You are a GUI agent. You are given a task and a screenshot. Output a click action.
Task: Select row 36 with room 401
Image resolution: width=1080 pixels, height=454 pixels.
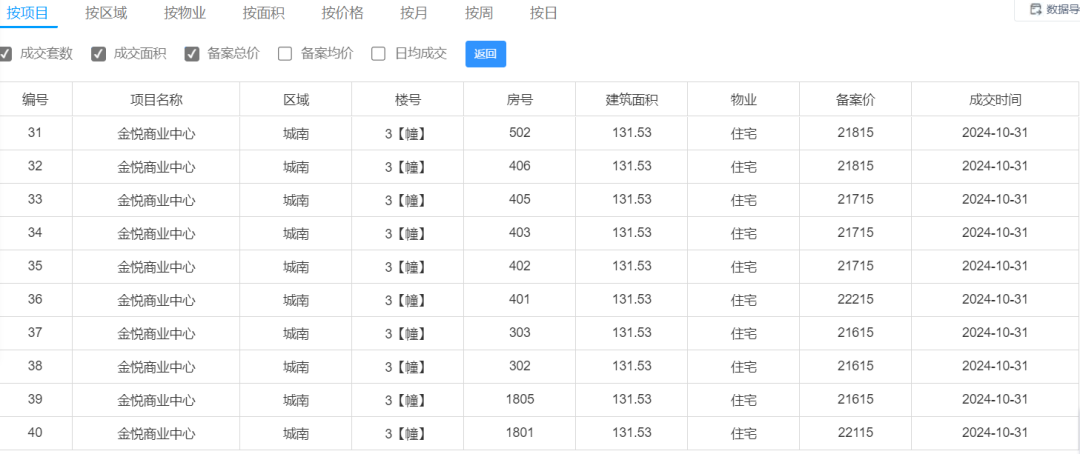coord(539,300)
